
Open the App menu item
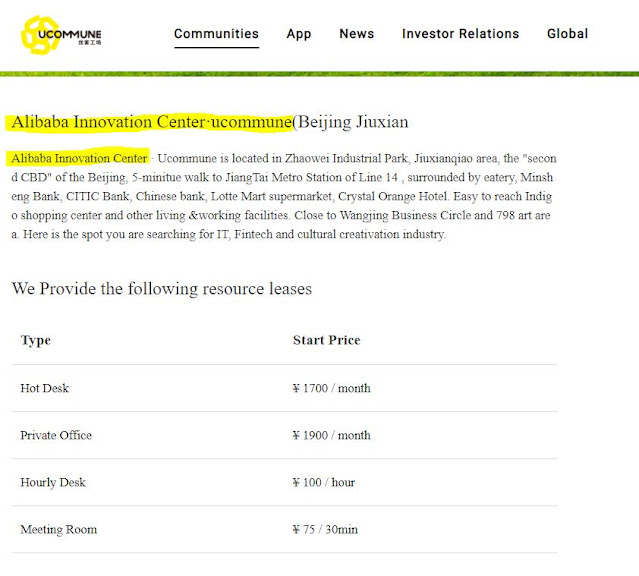pyautogui.click(x=299, y=34)
